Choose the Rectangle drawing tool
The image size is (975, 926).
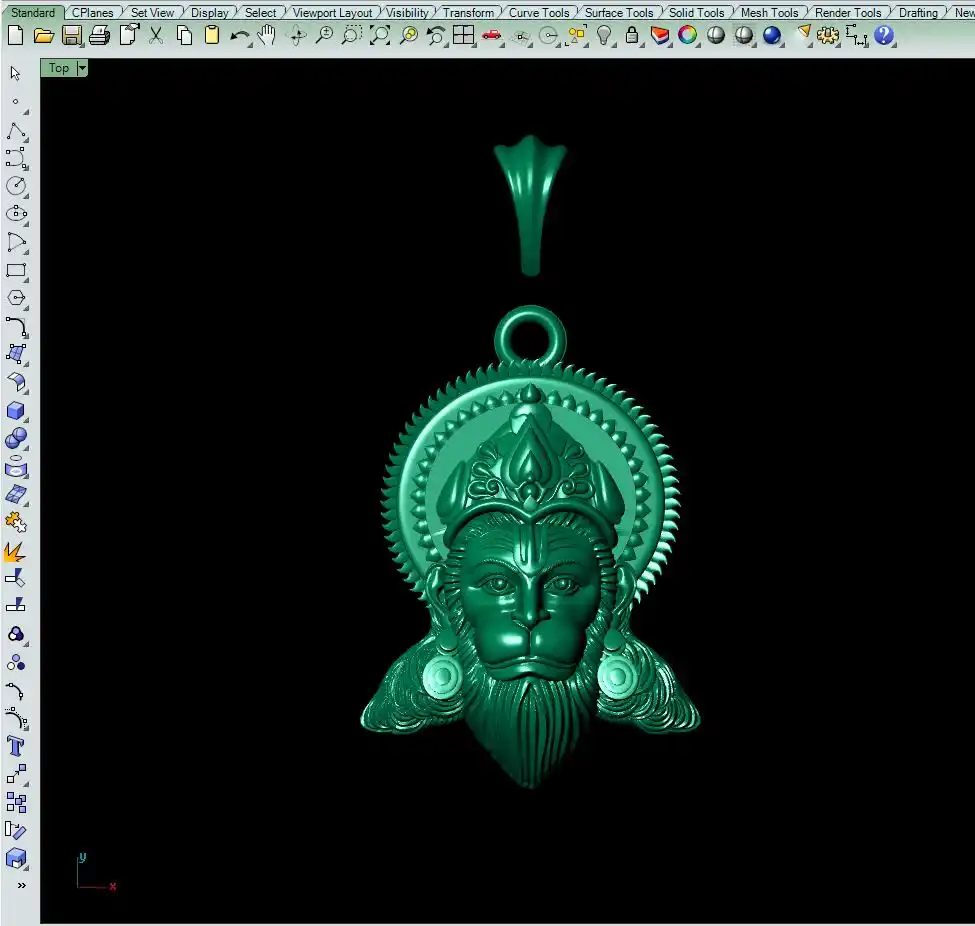click(x=16, y=270)
